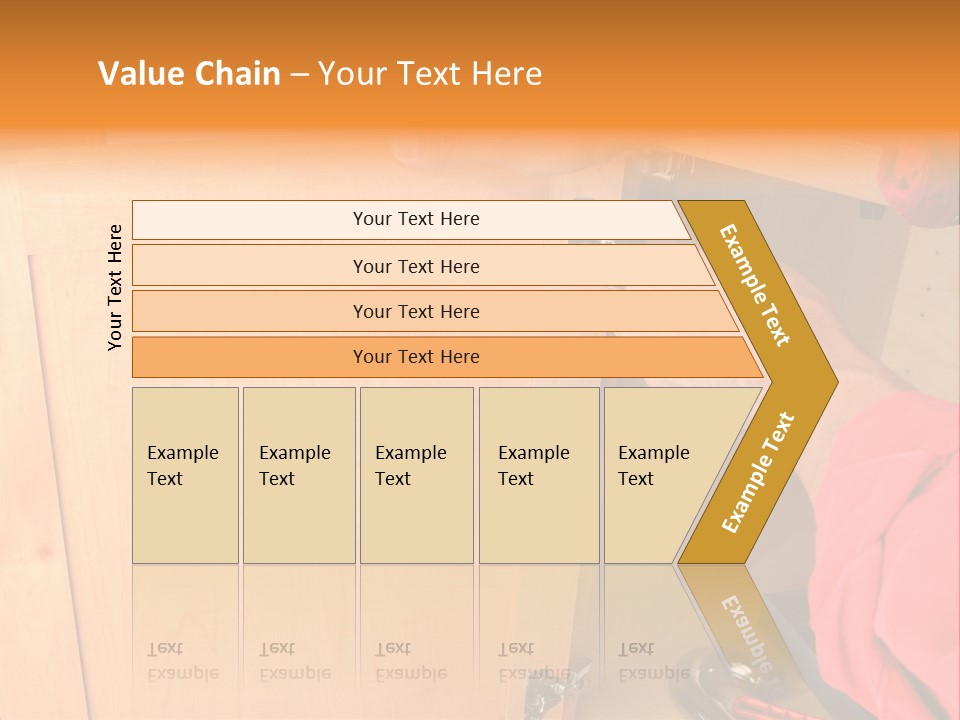Select the slide title 'Value Chain – Your Text Here'
Image resolution: width=960 pixels, height=720 pixels.
320,73
